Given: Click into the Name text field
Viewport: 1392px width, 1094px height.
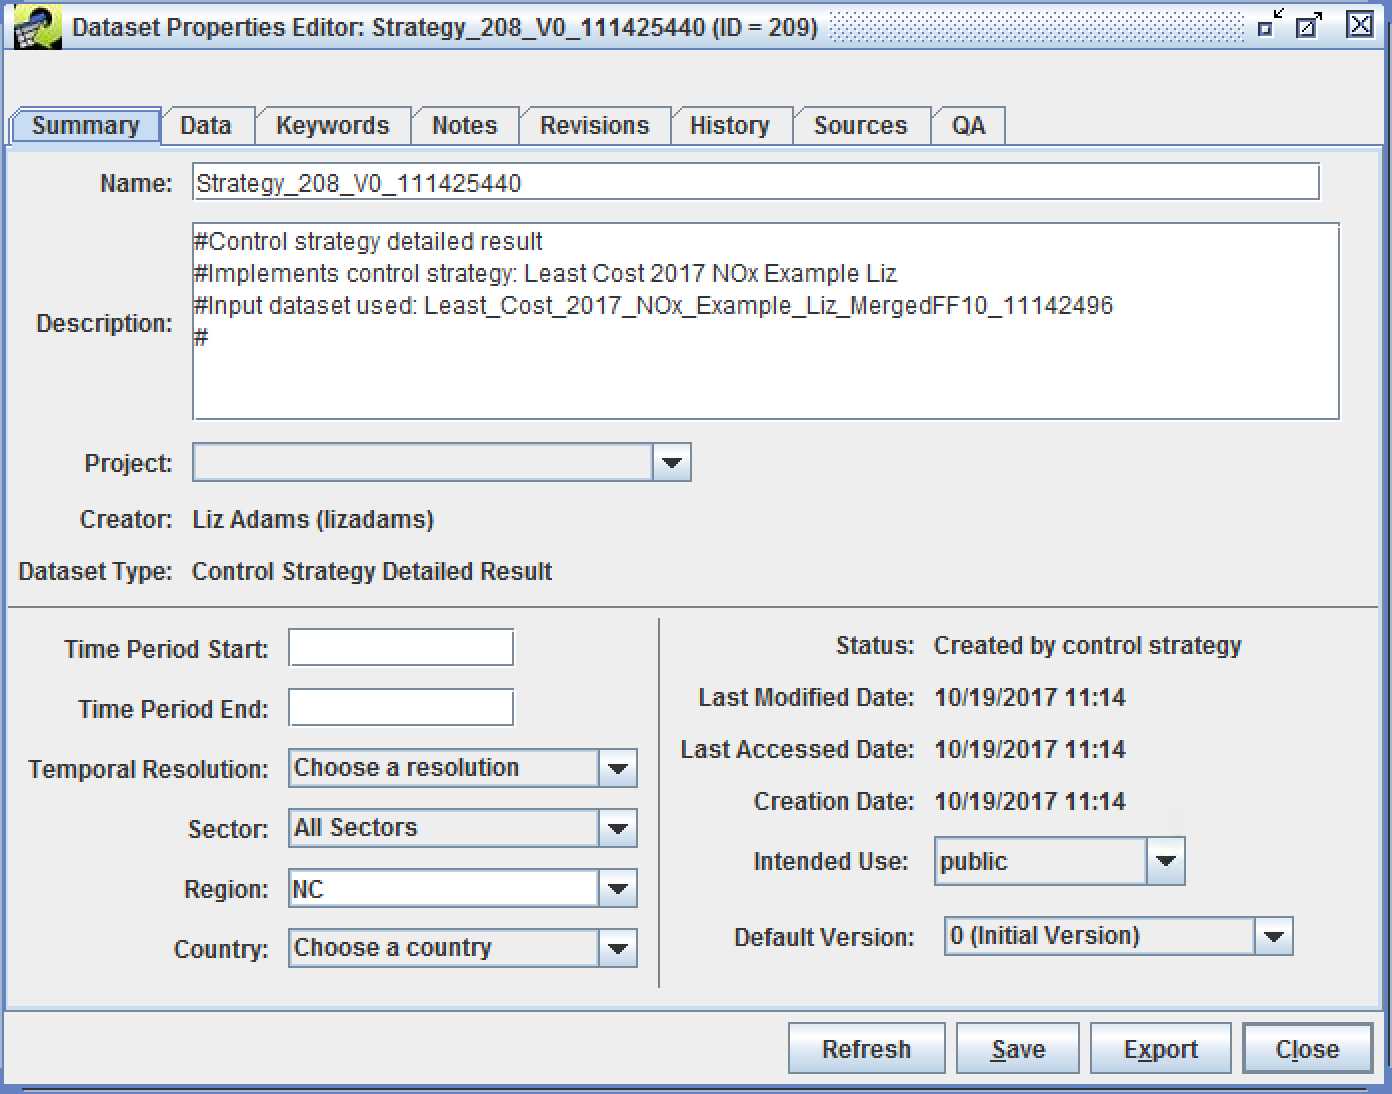Looking at the screenshot, I should pyautogui.click(x=755, y=183).
